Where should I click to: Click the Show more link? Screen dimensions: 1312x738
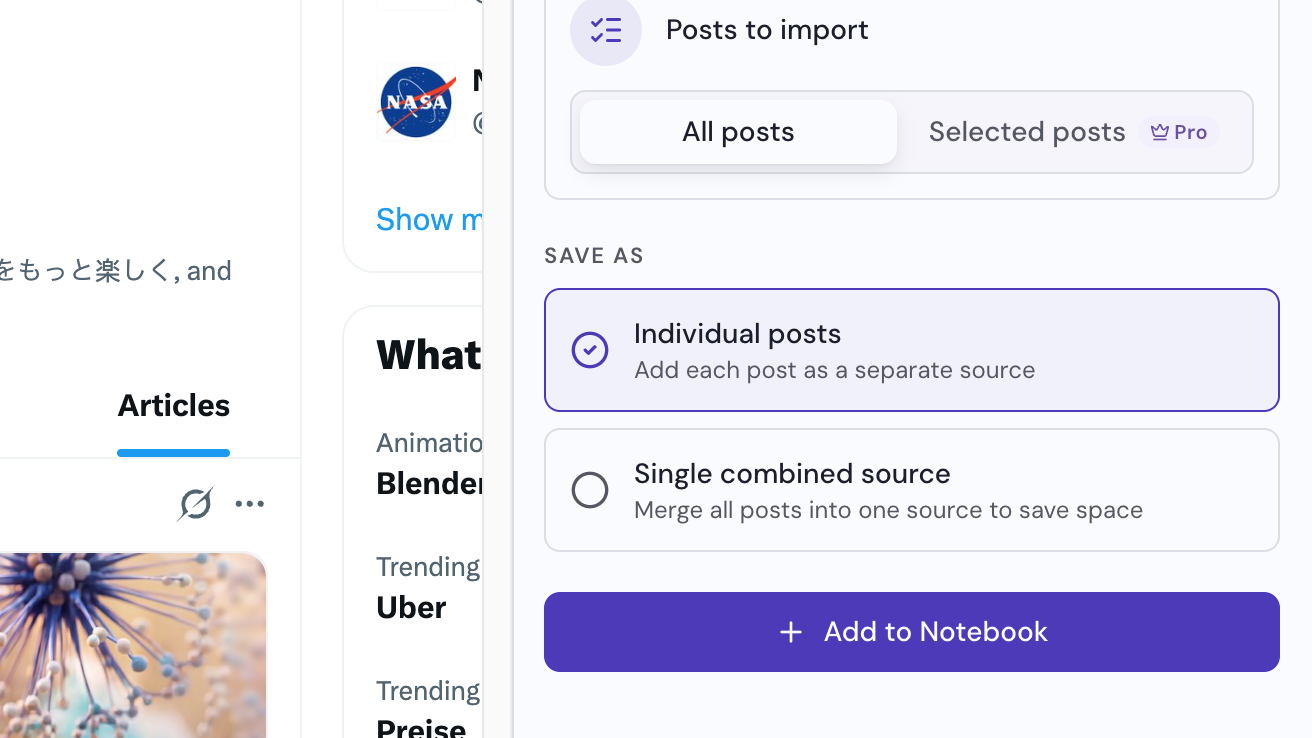pyautogui.click(x=429, y=219)
